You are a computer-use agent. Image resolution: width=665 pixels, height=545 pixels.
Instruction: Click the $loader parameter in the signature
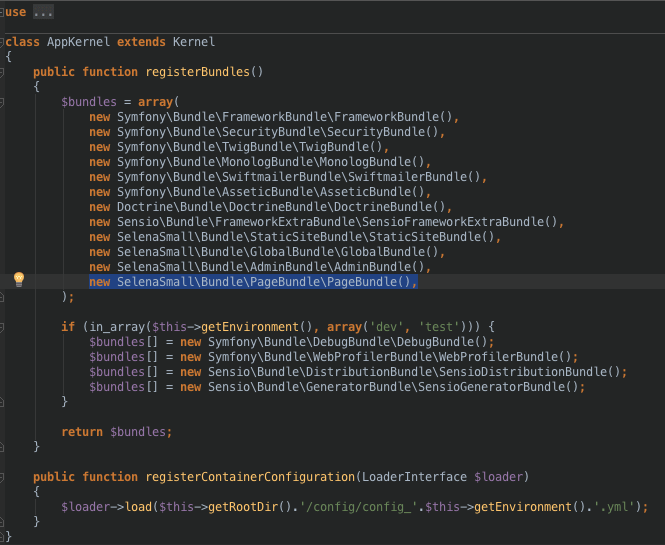pyautogui.click(x=498, y=477)
